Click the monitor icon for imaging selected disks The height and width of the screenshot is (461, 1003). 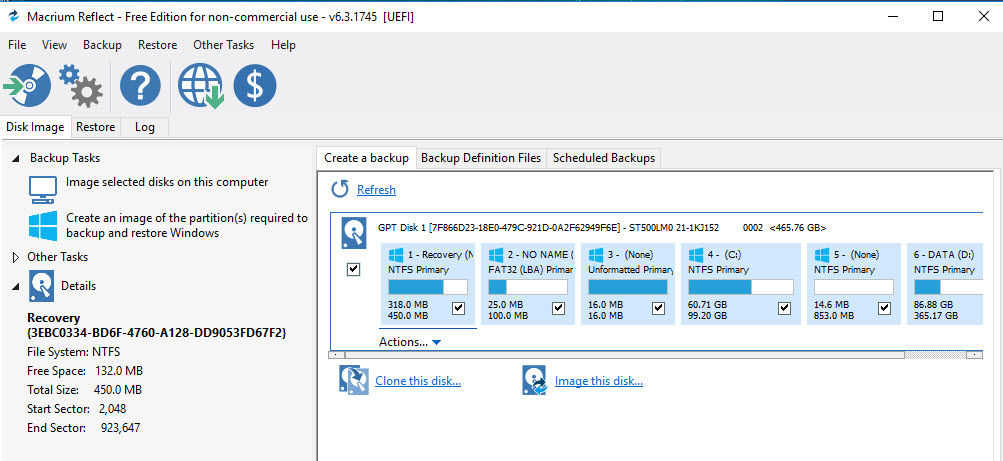[43, 189]
